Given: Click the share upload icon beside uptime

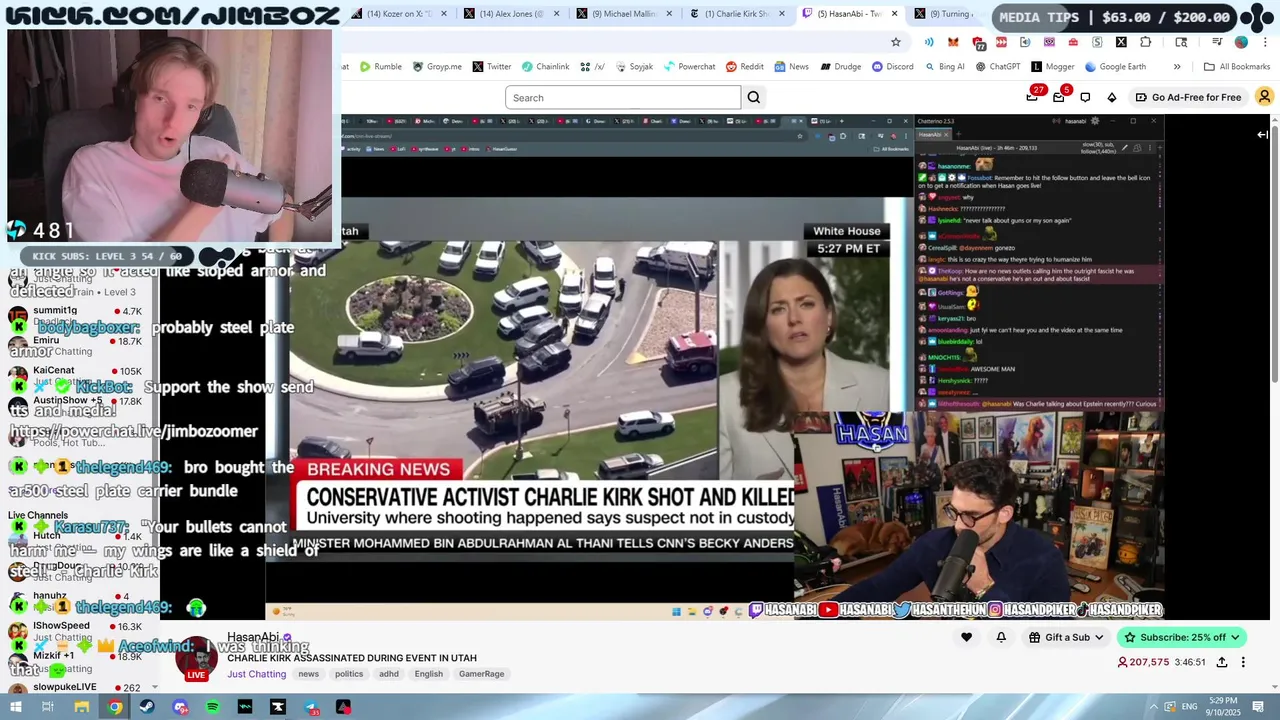Looking at the screenshot, I should 1221,662.
